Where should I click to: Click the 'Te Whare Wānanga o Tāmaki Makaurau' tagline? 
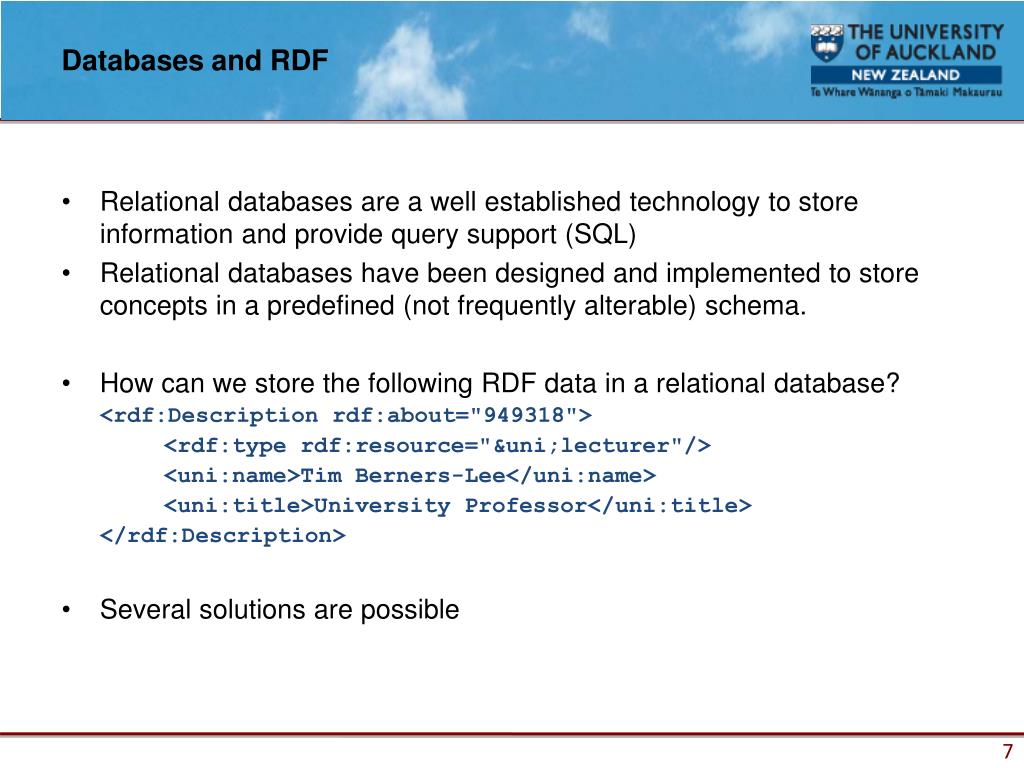click(906, 92)
